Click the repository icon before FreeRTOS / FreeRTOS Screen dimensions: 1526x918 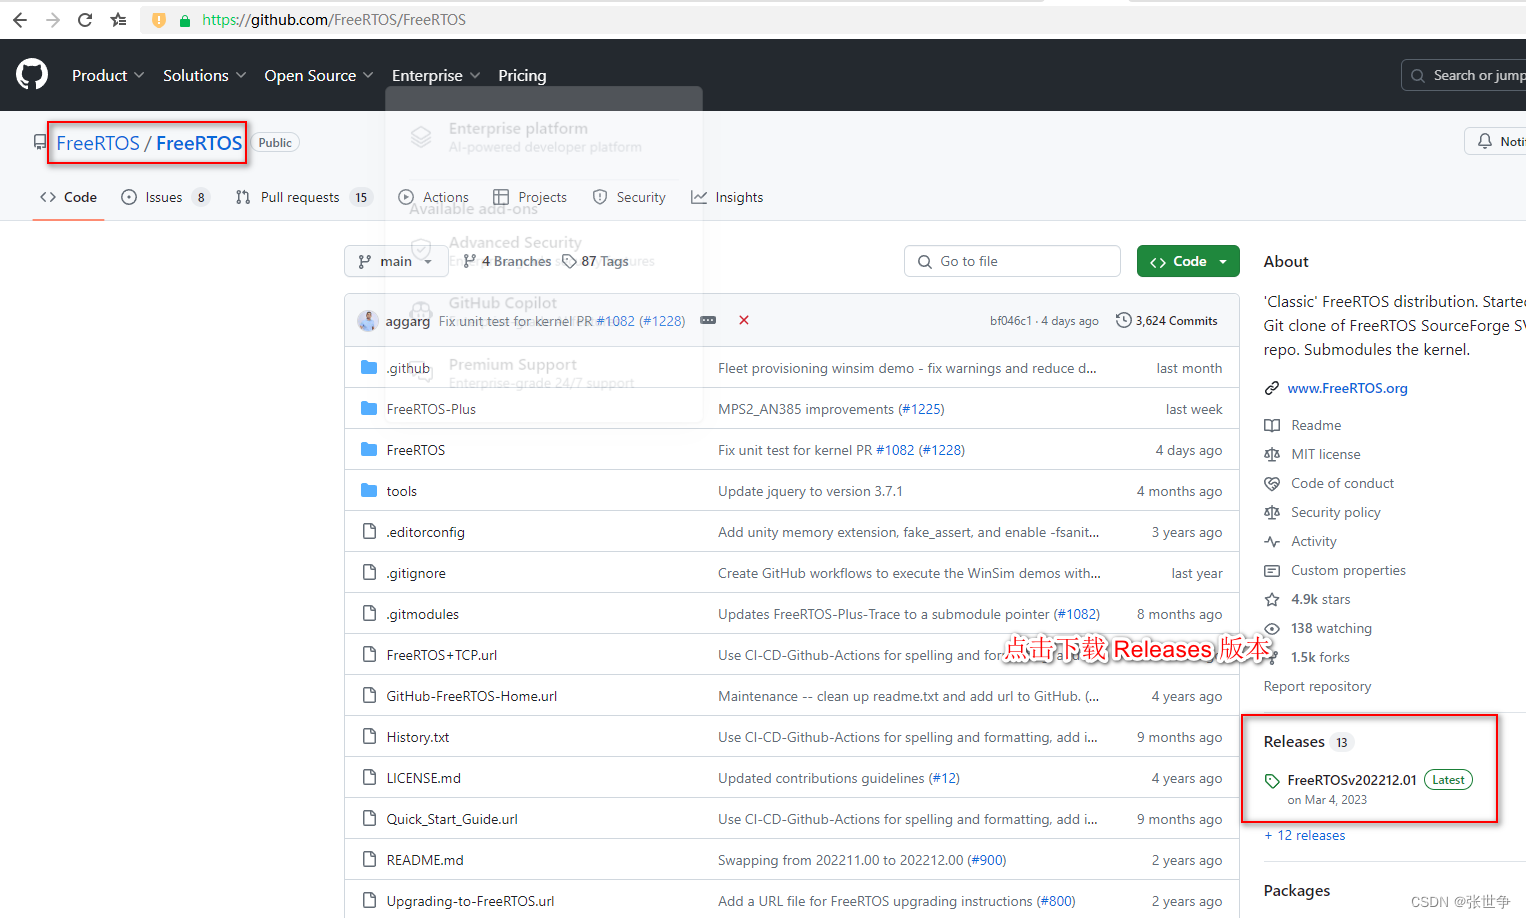point(40,143)
